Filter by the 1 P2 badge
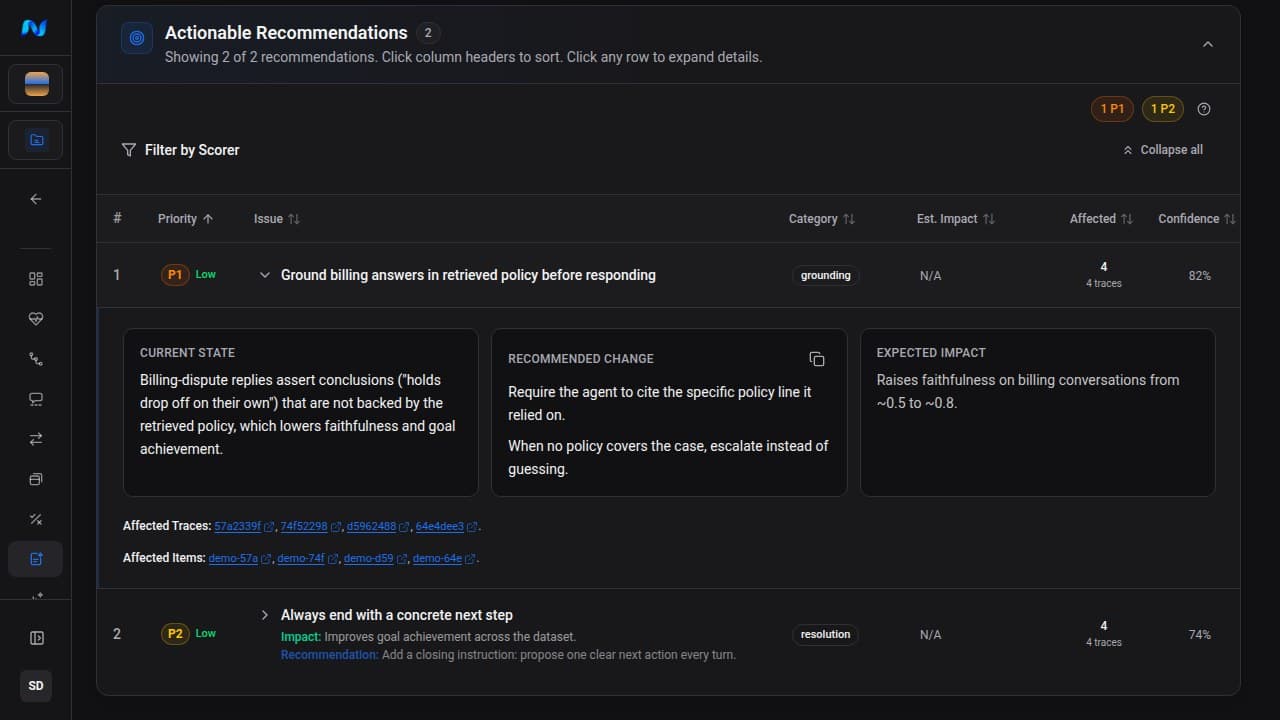The image size is (1280, 720). (x=1163, y=109)
